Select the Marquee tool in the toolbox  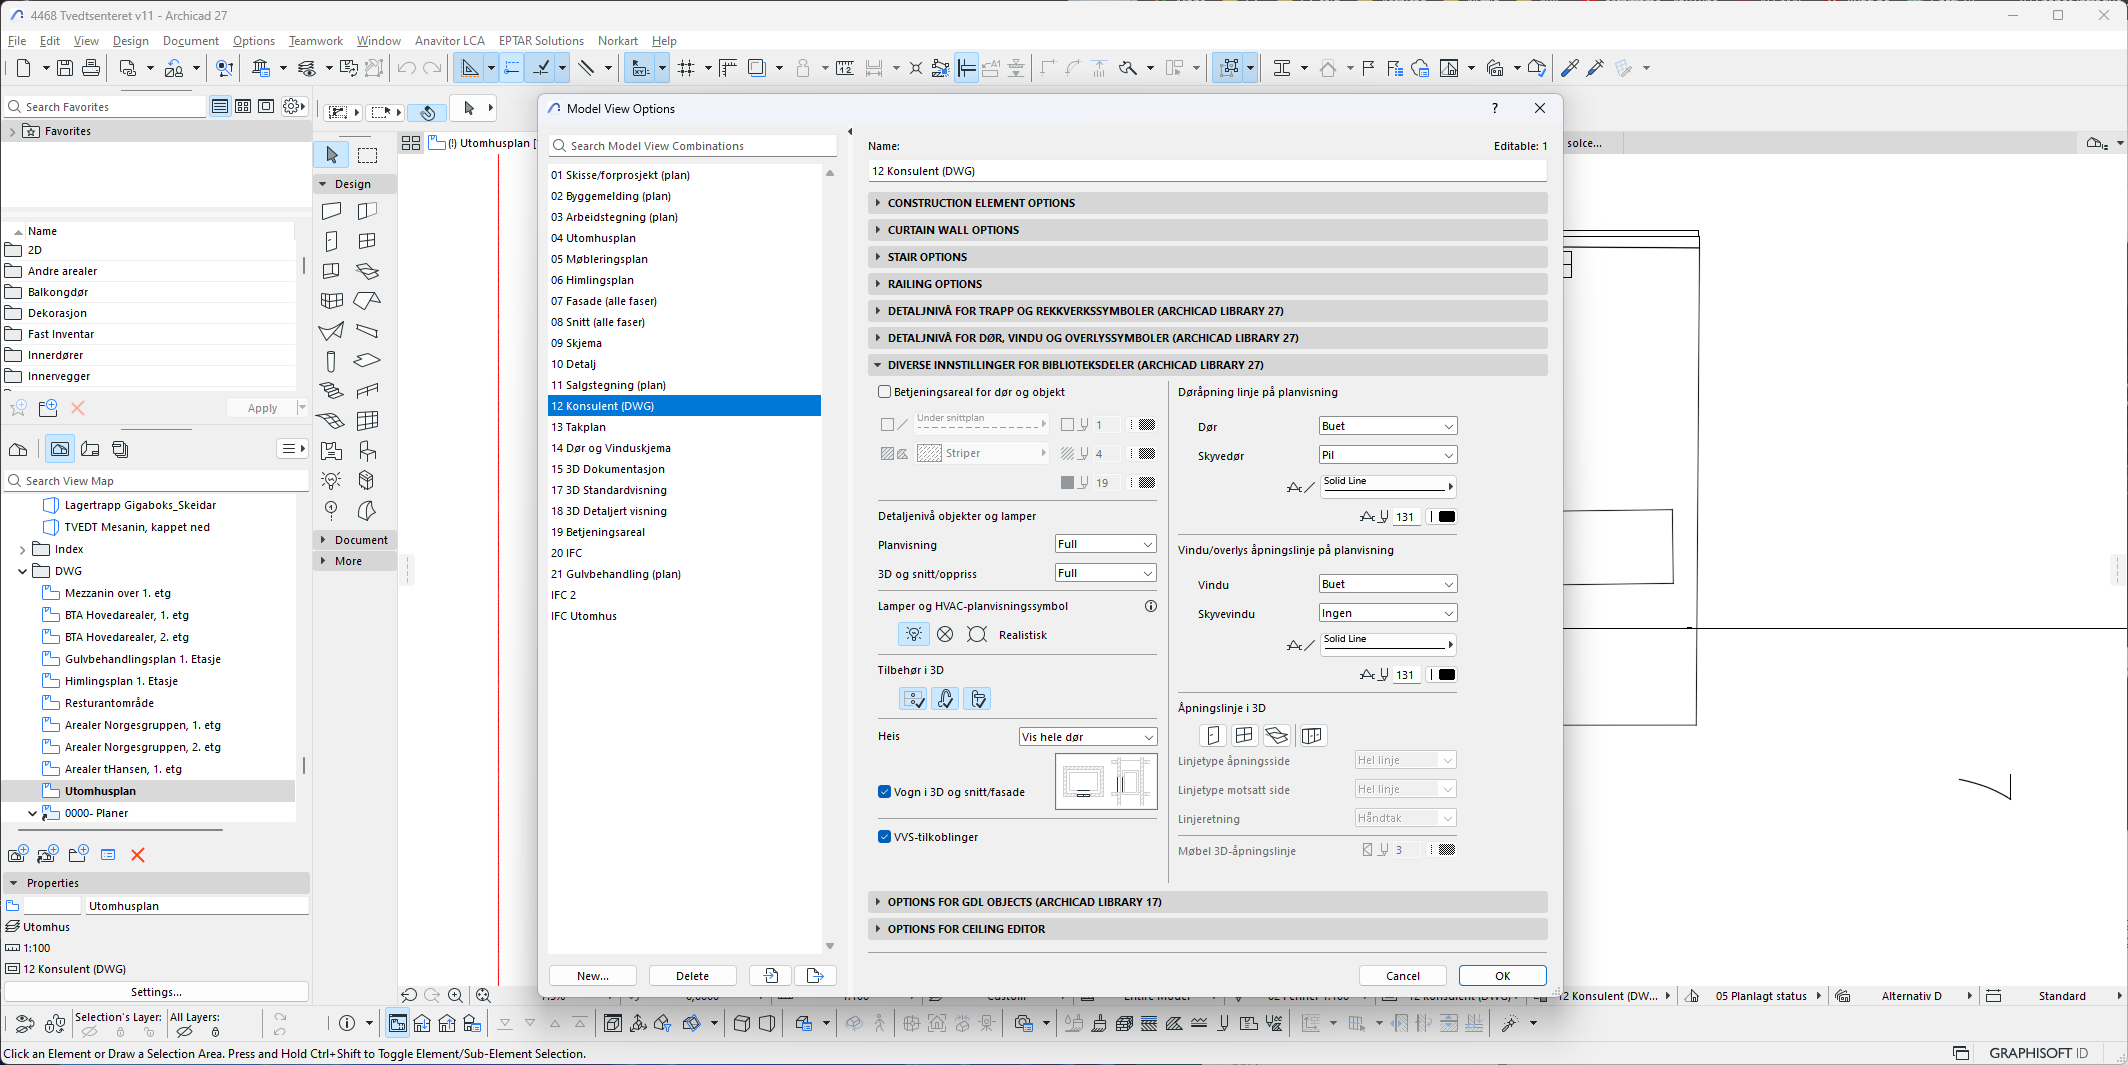pos(368,155)
